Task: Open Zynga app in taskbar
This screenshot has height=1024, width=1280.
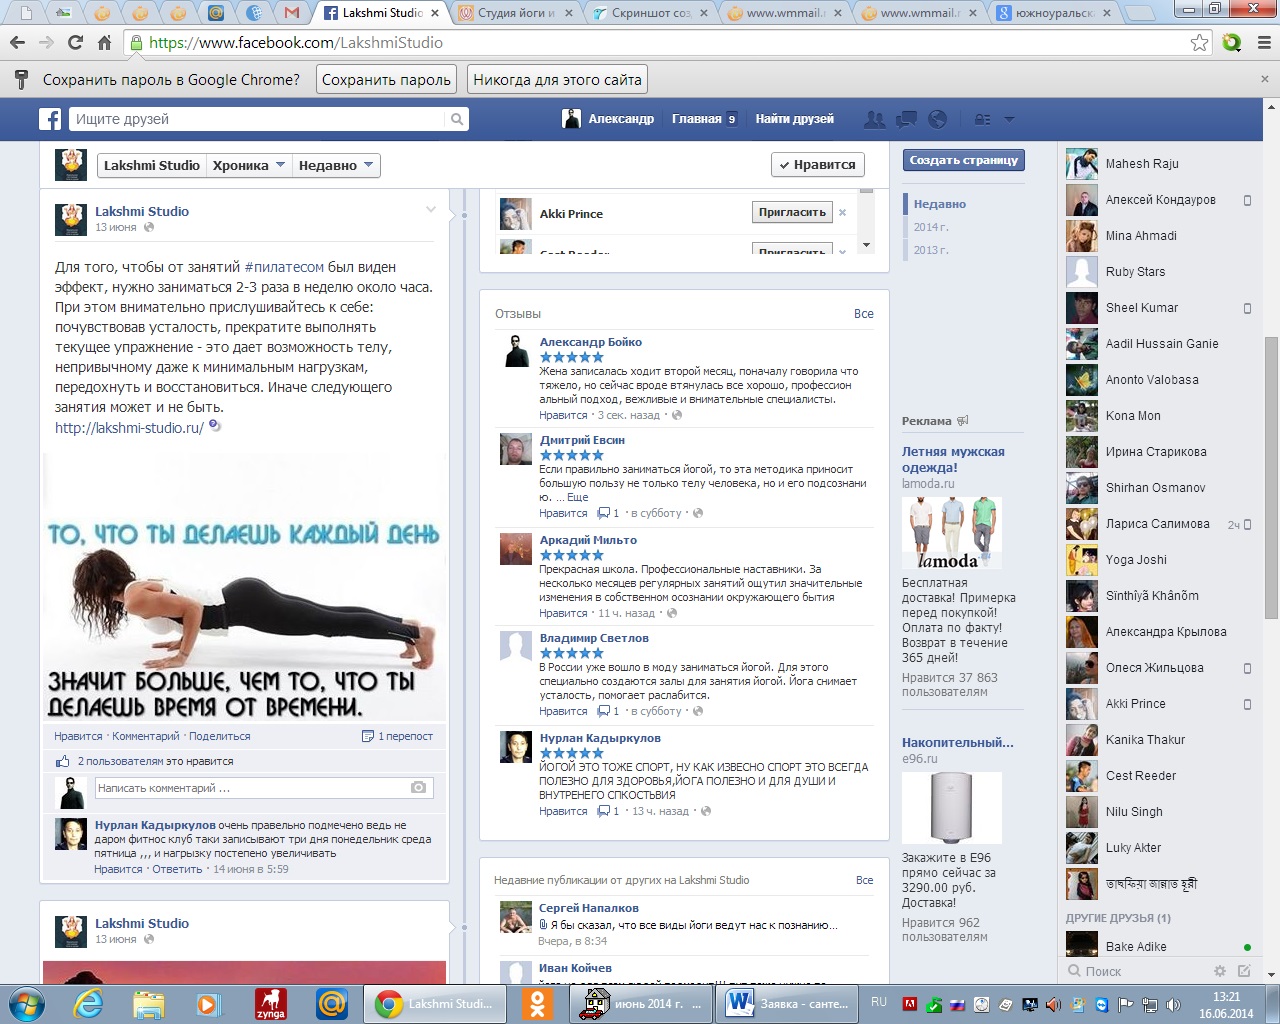Action: click(270, 1003)
